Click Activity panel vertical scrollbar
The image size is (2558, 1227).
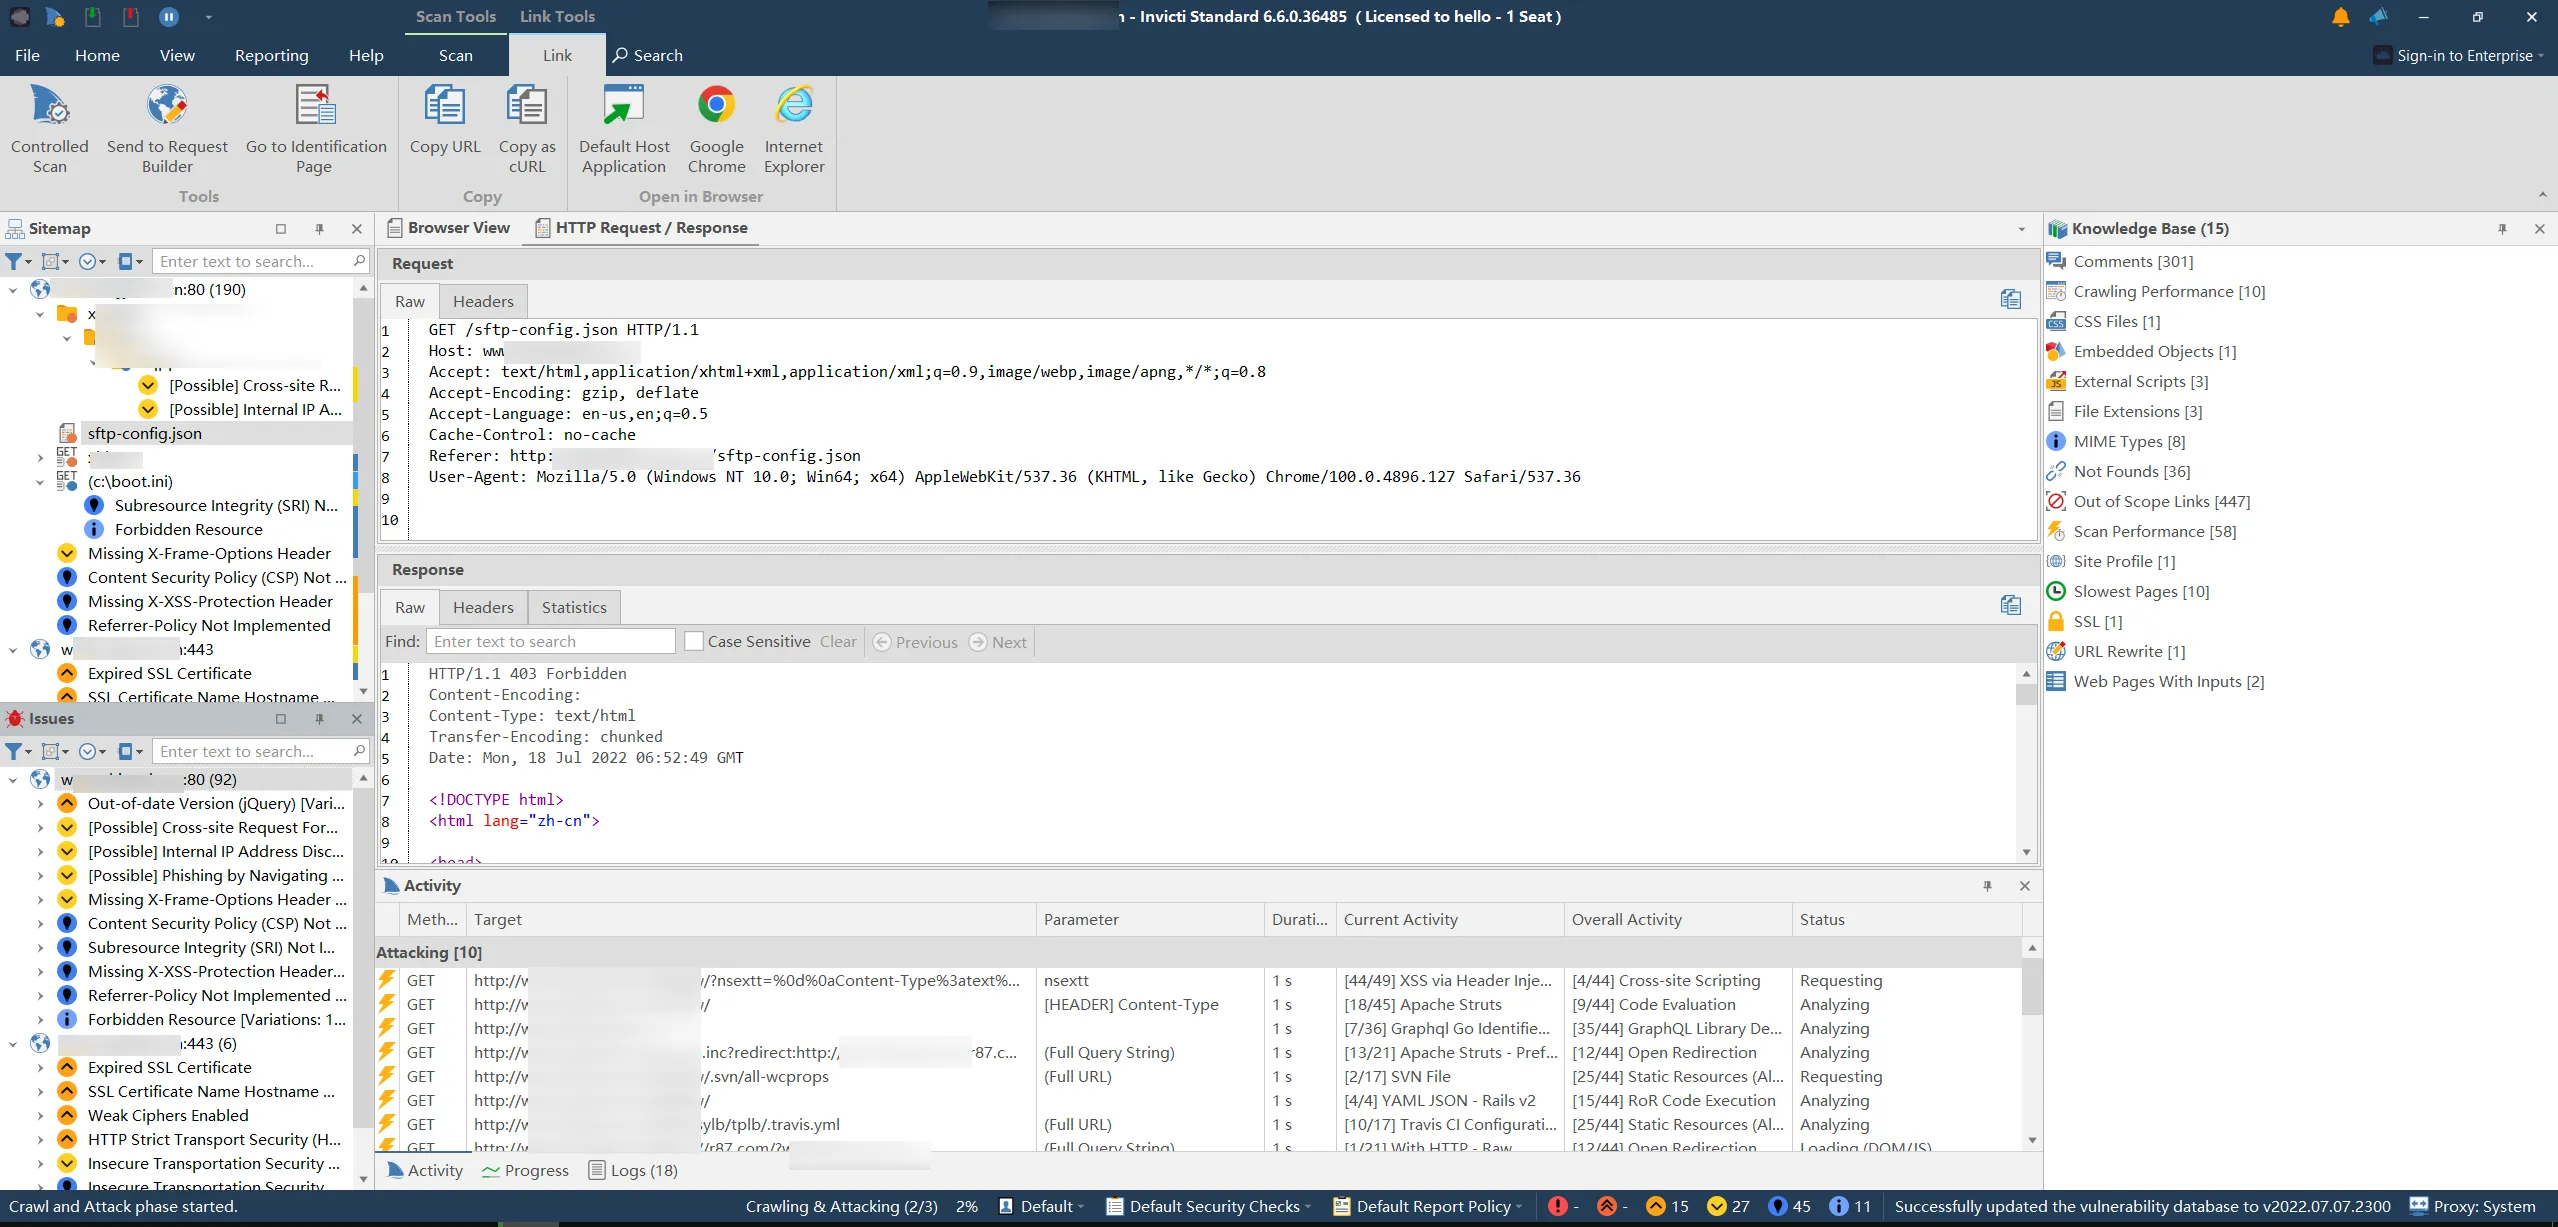click(2031, 1044)
